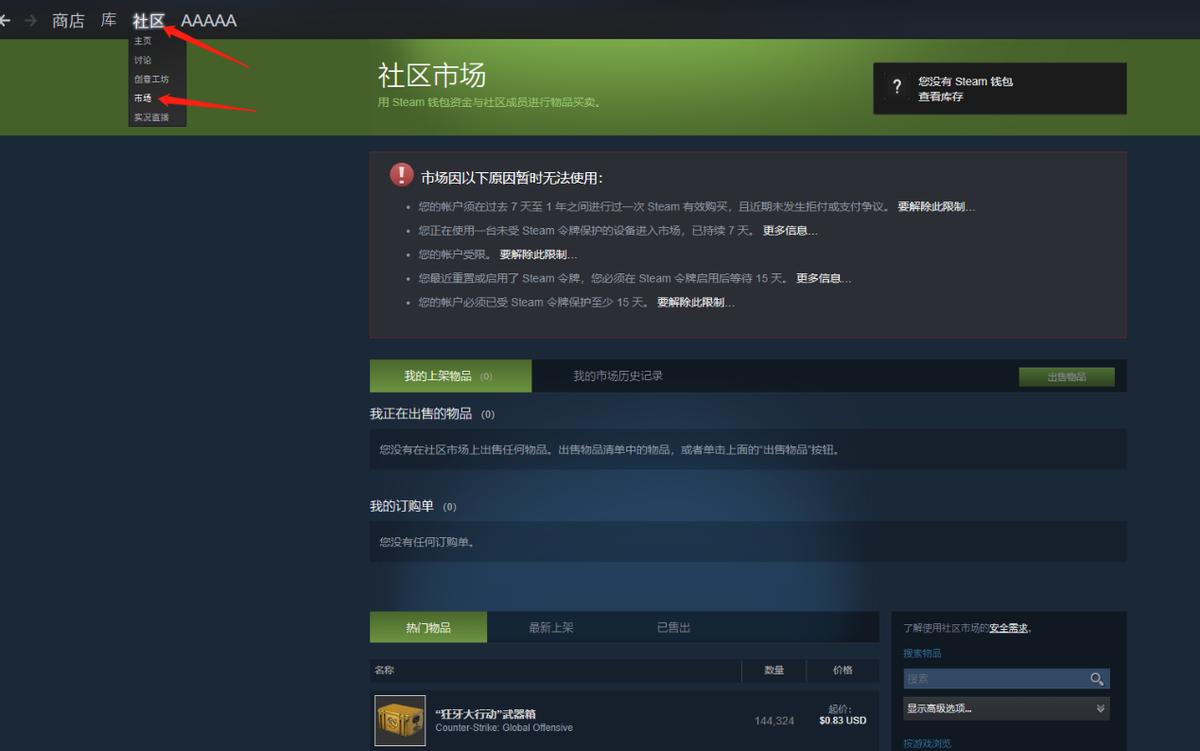Open the 狂牙大行动 weapon case thumbnail

[400, 720]
